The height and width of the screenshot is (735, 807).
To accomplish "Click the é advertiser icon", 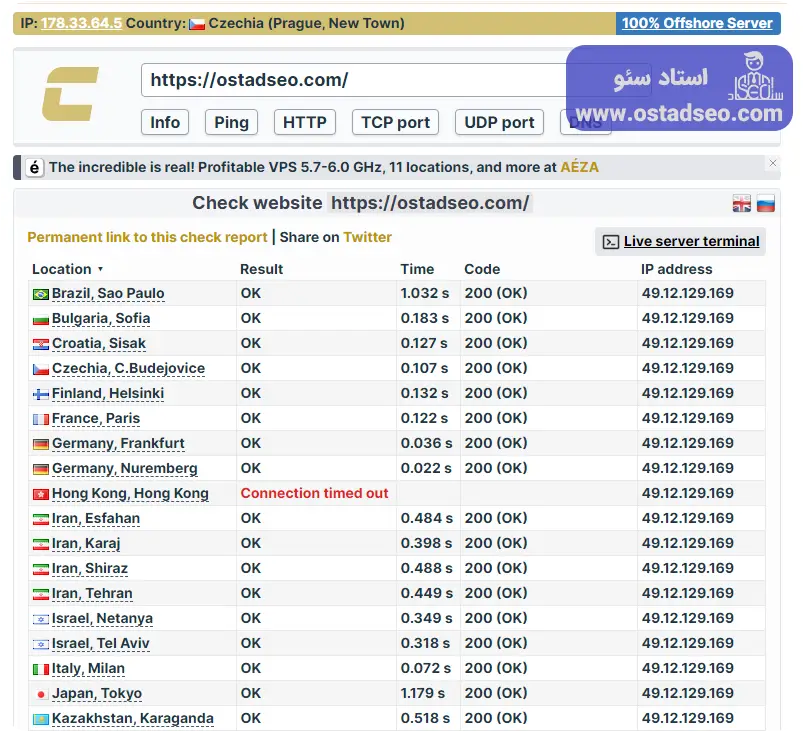I will point(34,168).
